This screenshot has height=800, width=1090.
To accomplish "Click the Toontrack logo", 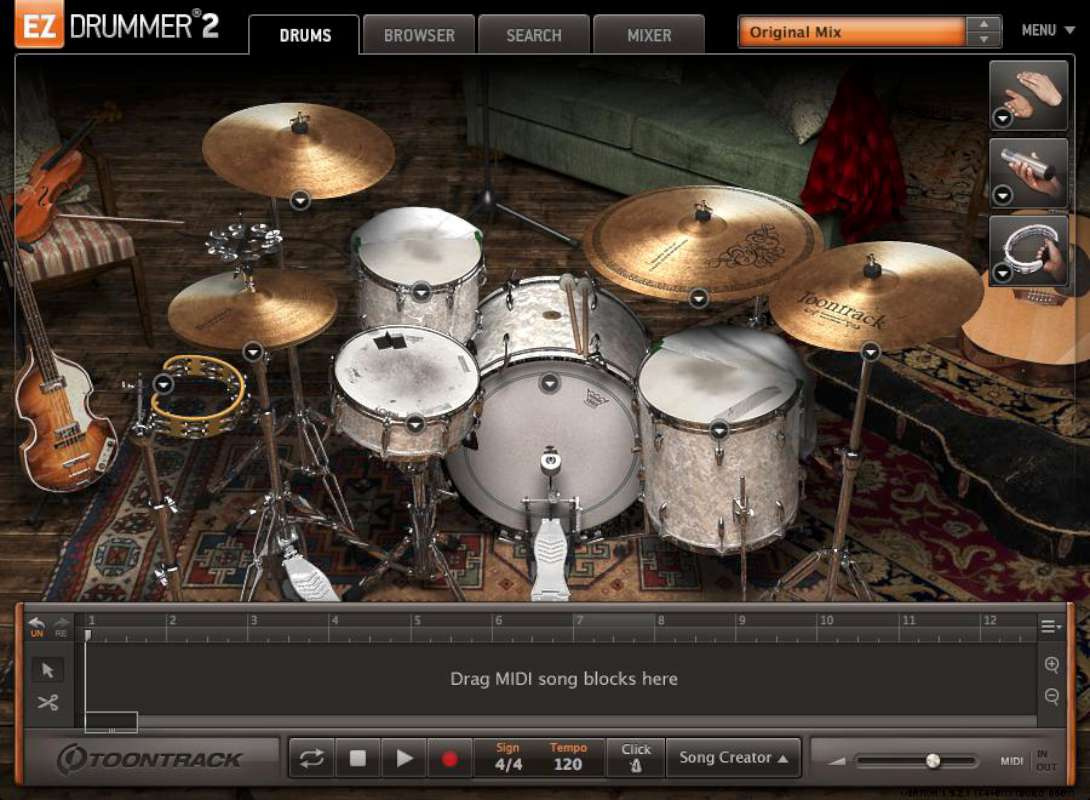I will (150, 758).
